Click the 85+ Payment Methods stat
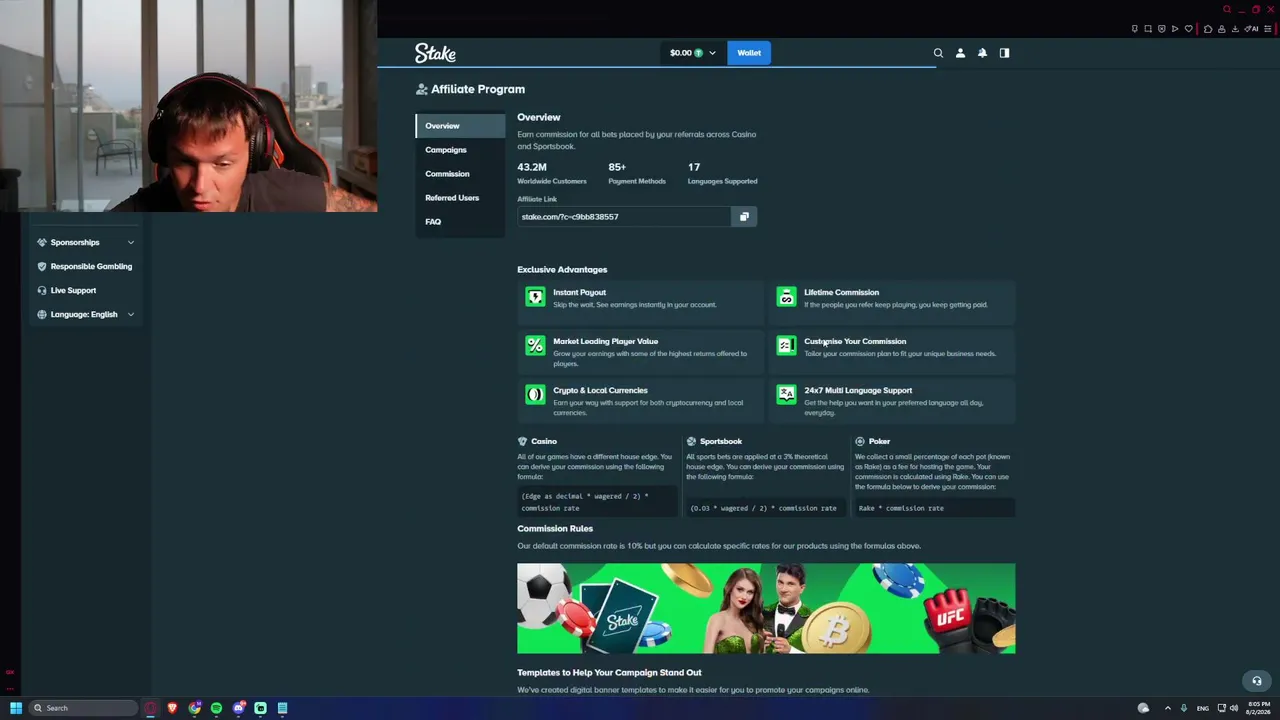The height and width of the screenshot is (720, 1280). tap(637, 173)
